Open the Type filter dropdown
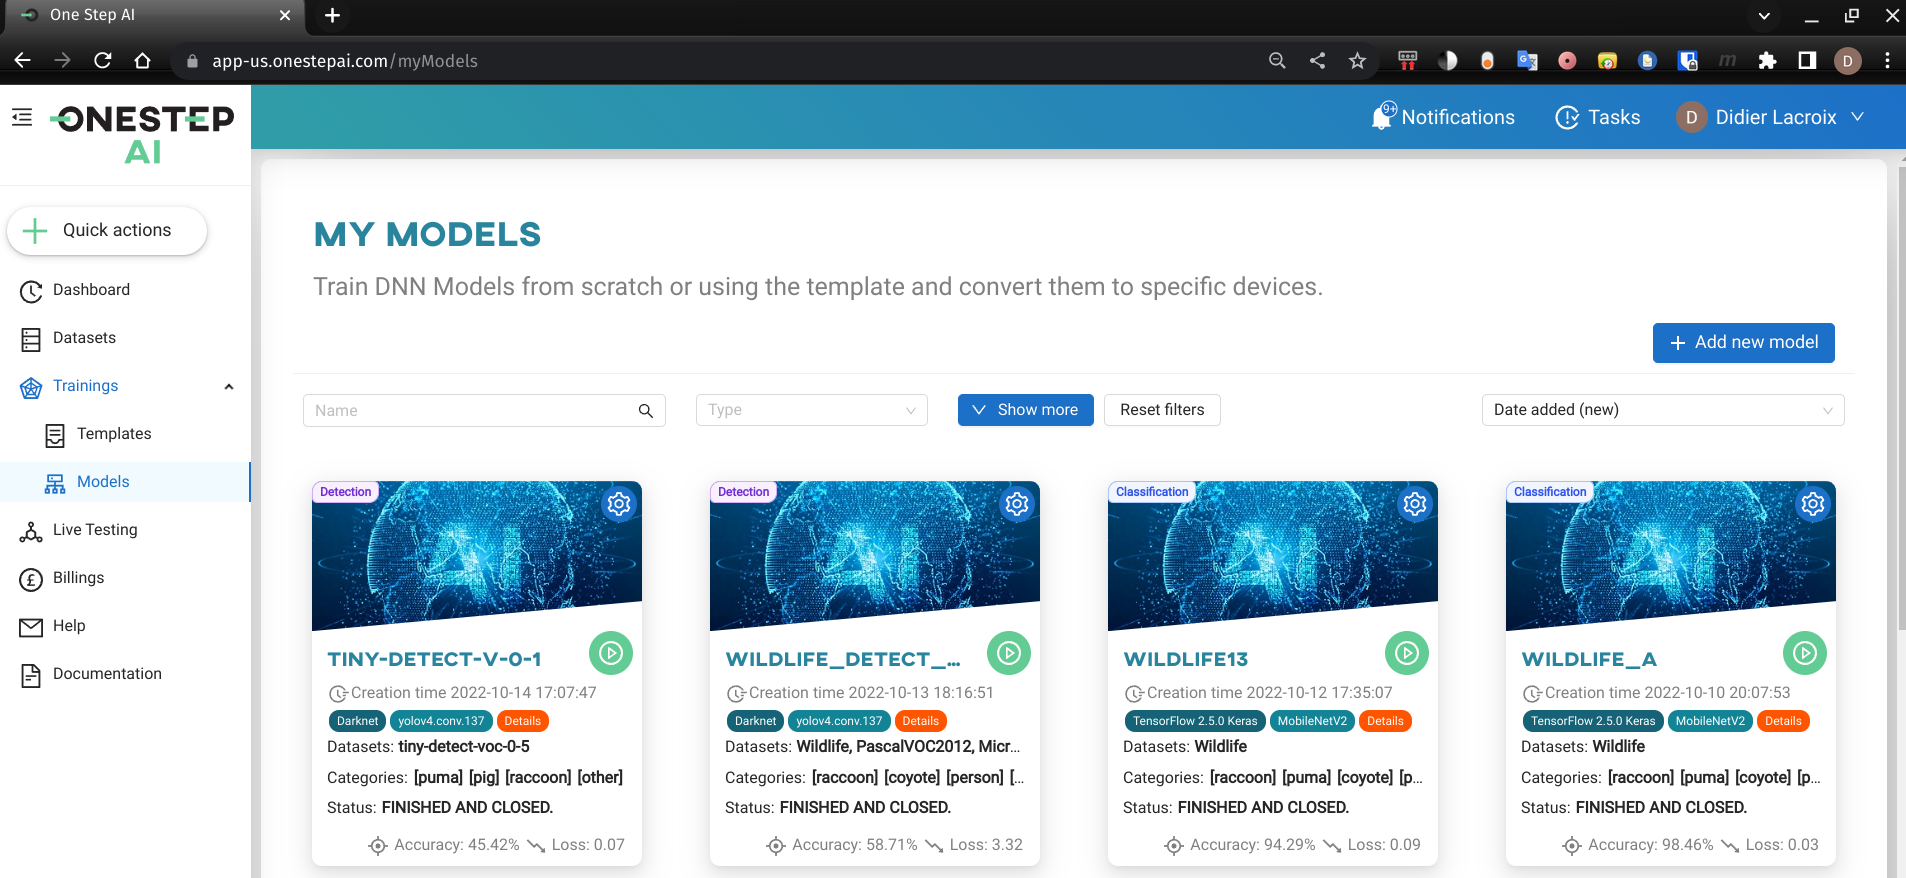Image resolution: width=1906 pixels, height=878 pixels. (811, 410)
